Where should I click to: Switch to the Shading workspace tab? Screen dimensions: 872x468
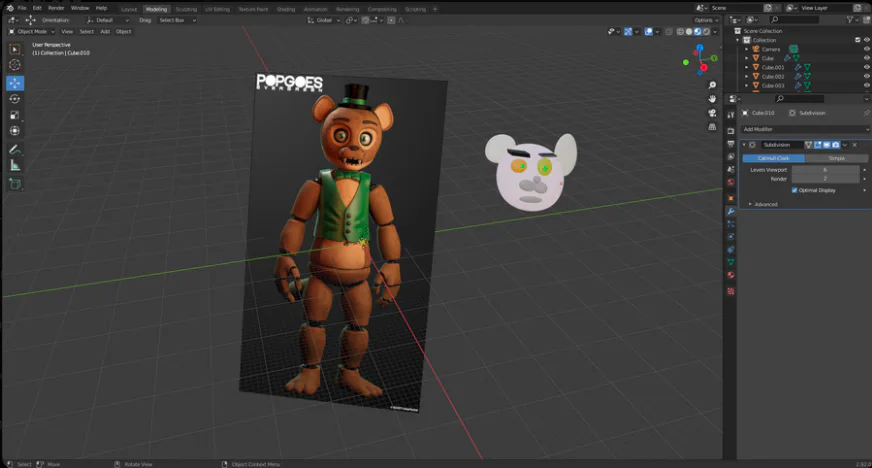tap(286, 9)
